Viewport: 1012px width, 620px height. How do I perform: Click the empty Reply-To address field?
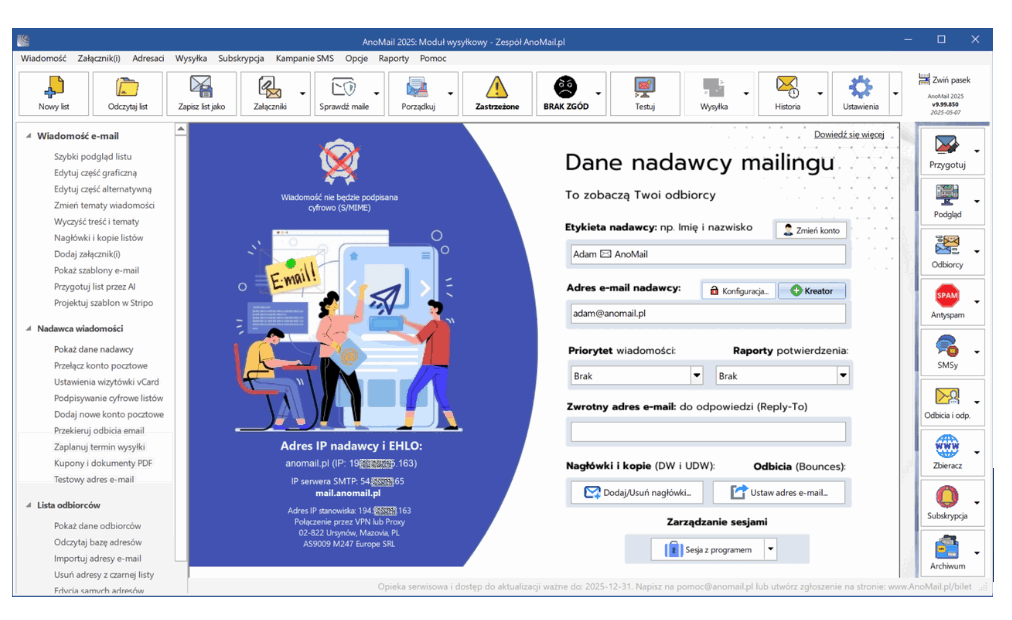pos(708,432)
